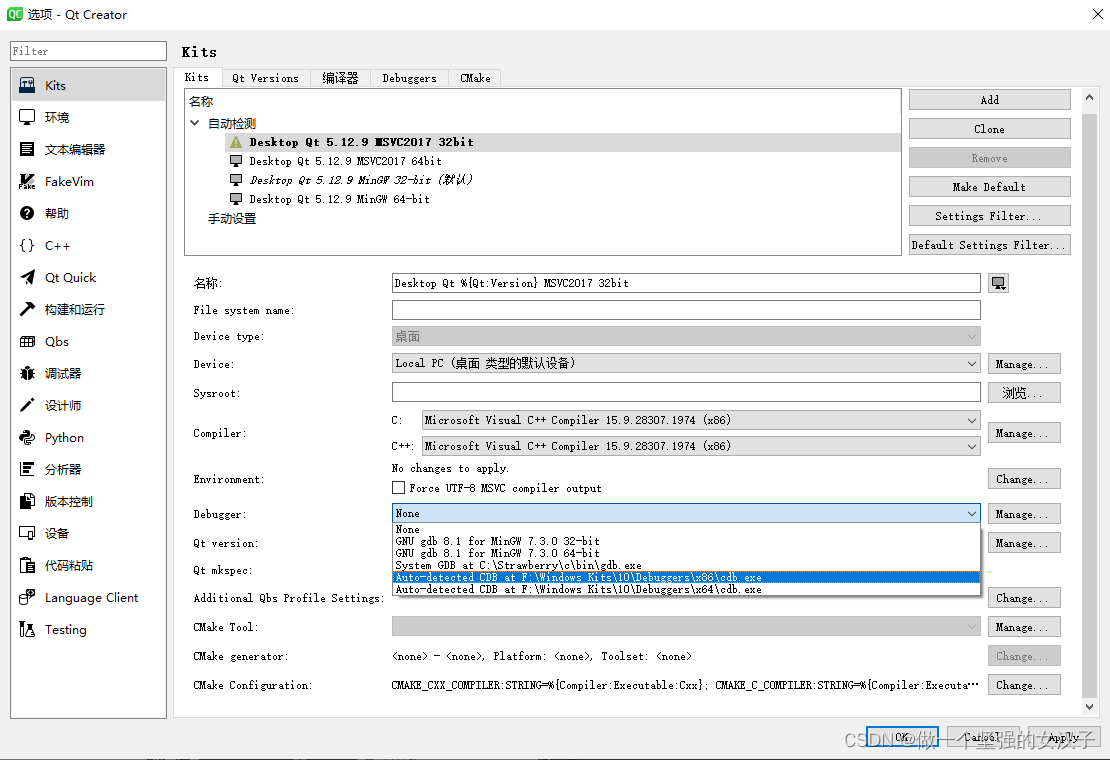
Task: Choose System GDB at C:\Strawberry debugger
Action: click(x=686, y=565)
